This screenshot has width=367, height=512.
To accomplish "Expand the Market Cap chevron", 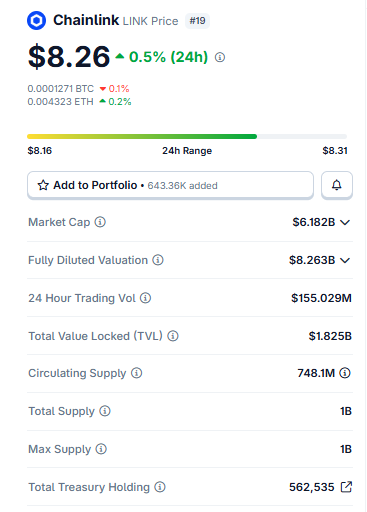I will [345, 222].
